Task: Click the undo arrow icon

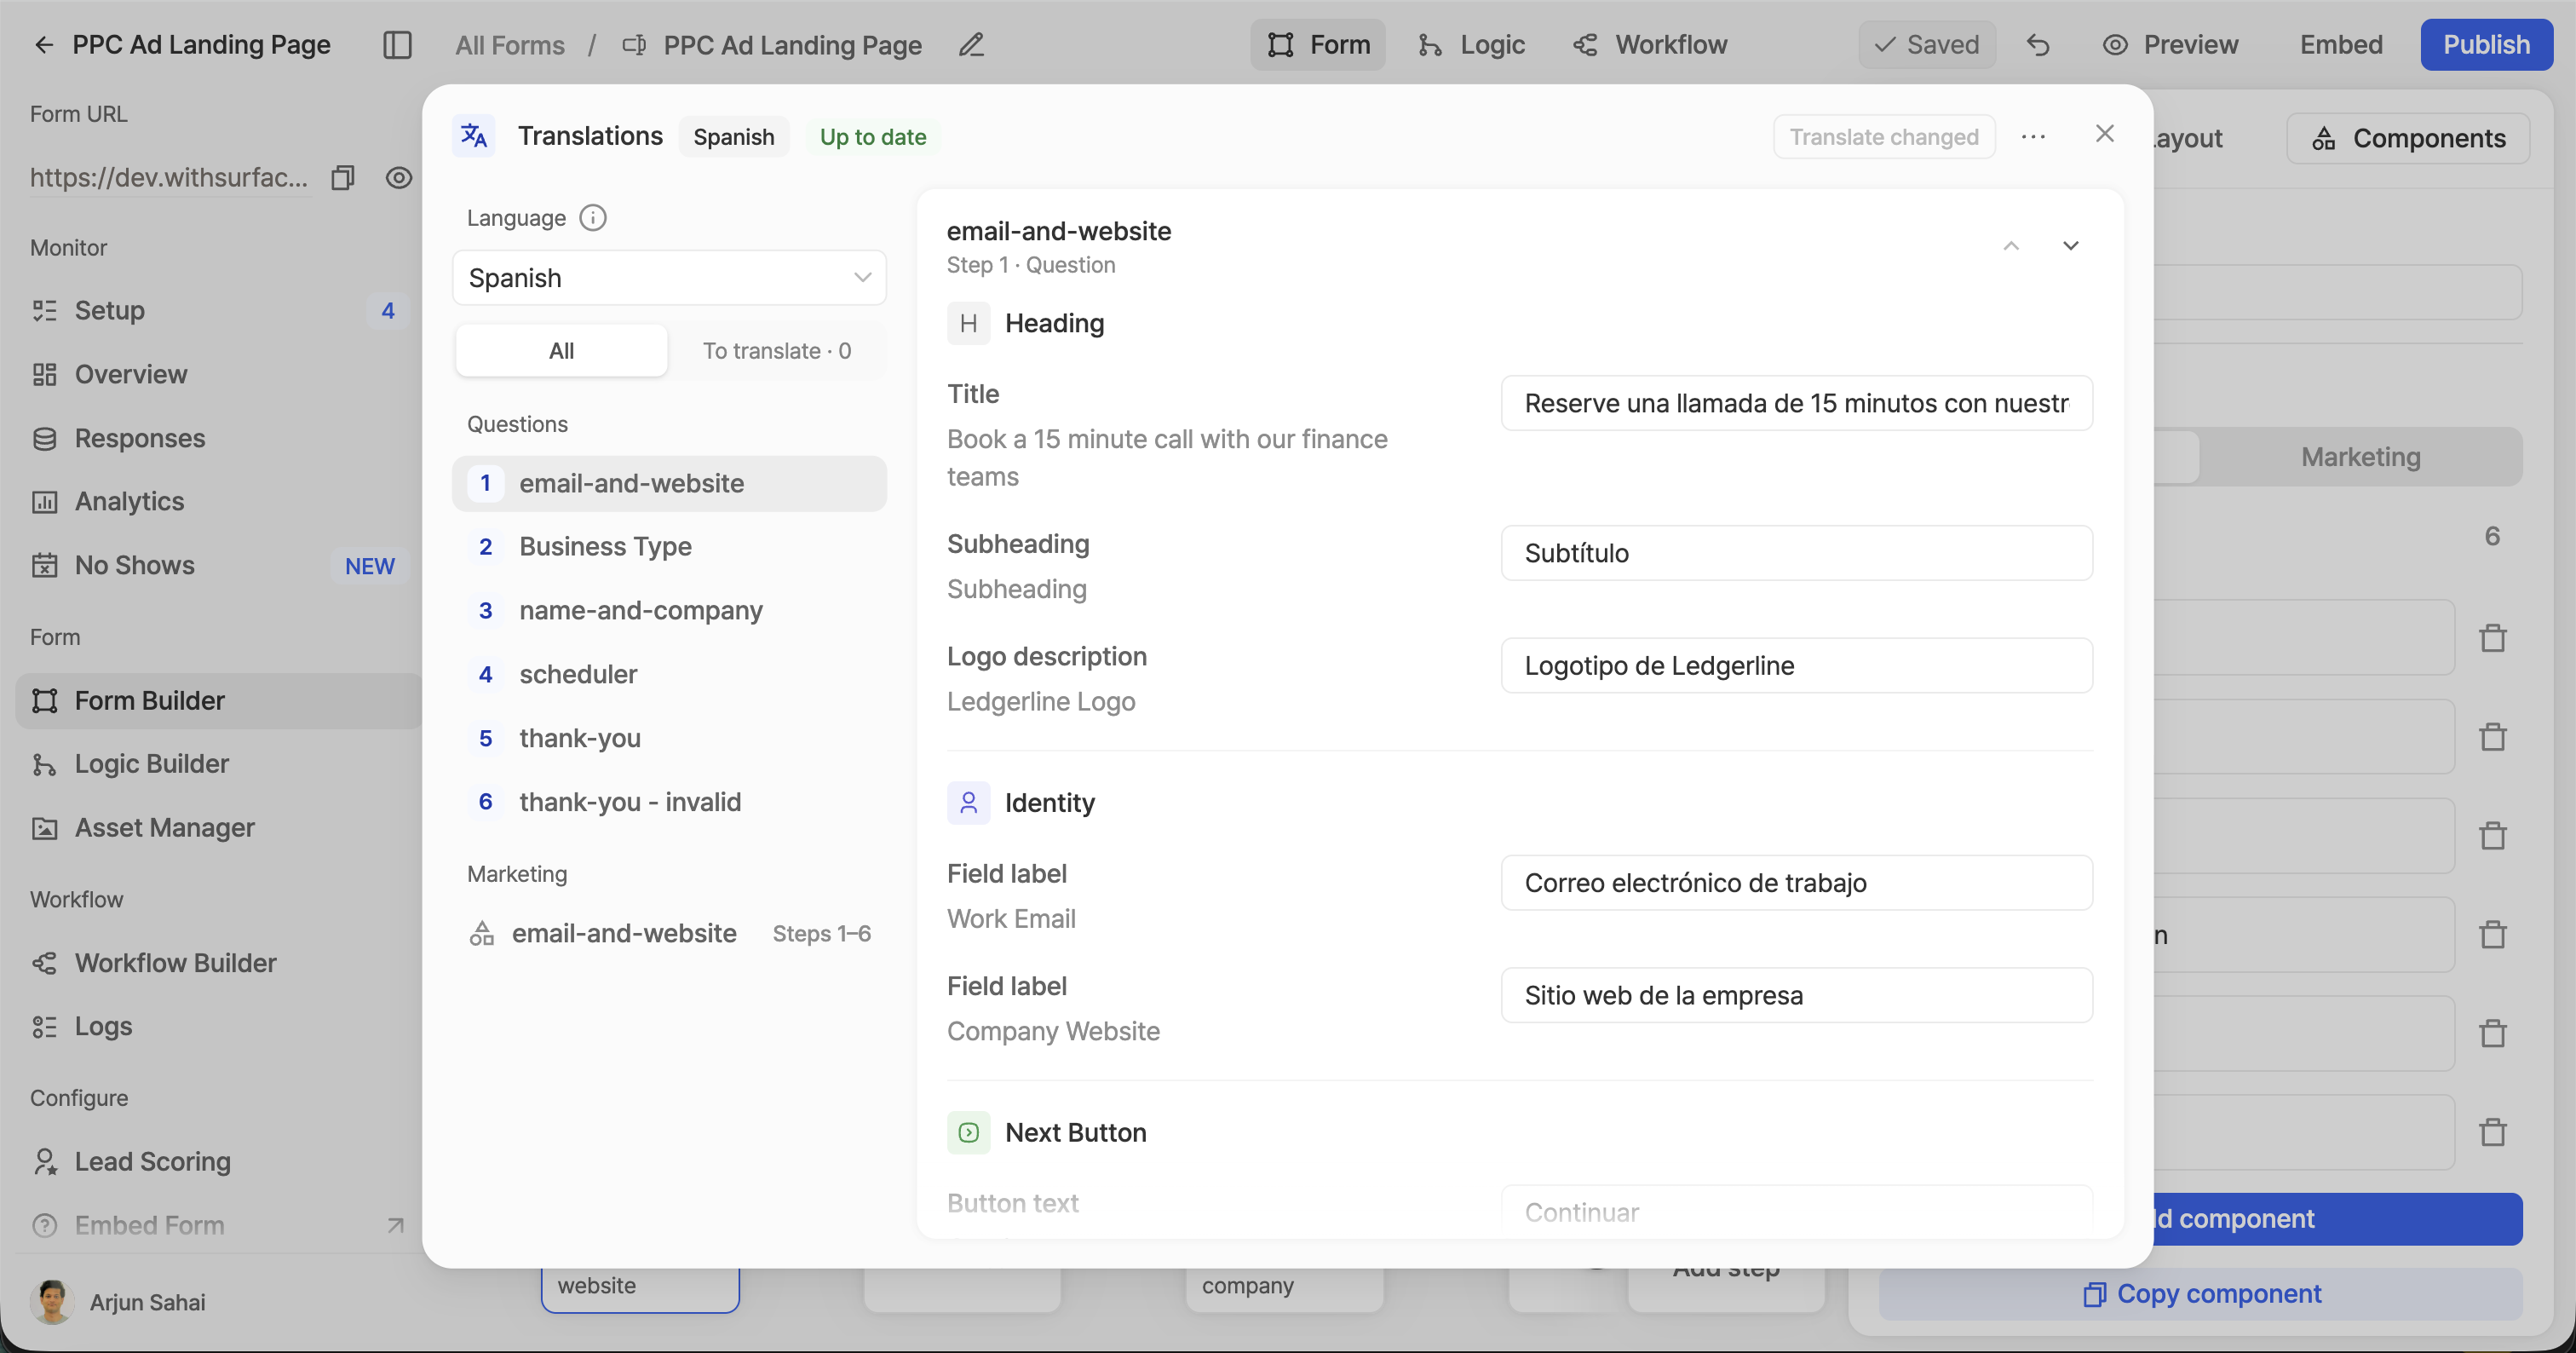Action: pos(2038,45)
